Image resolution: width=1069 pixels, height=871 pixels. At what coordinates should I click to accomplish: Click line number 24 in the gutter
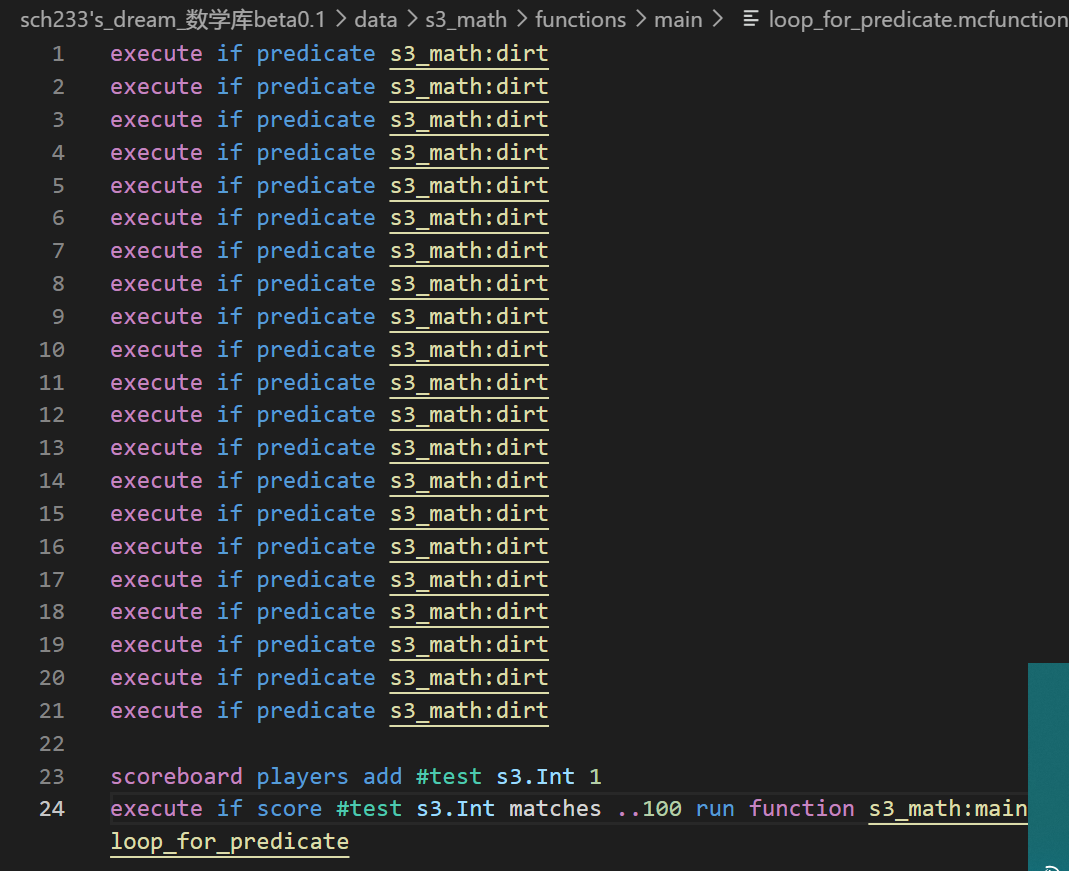51,809
